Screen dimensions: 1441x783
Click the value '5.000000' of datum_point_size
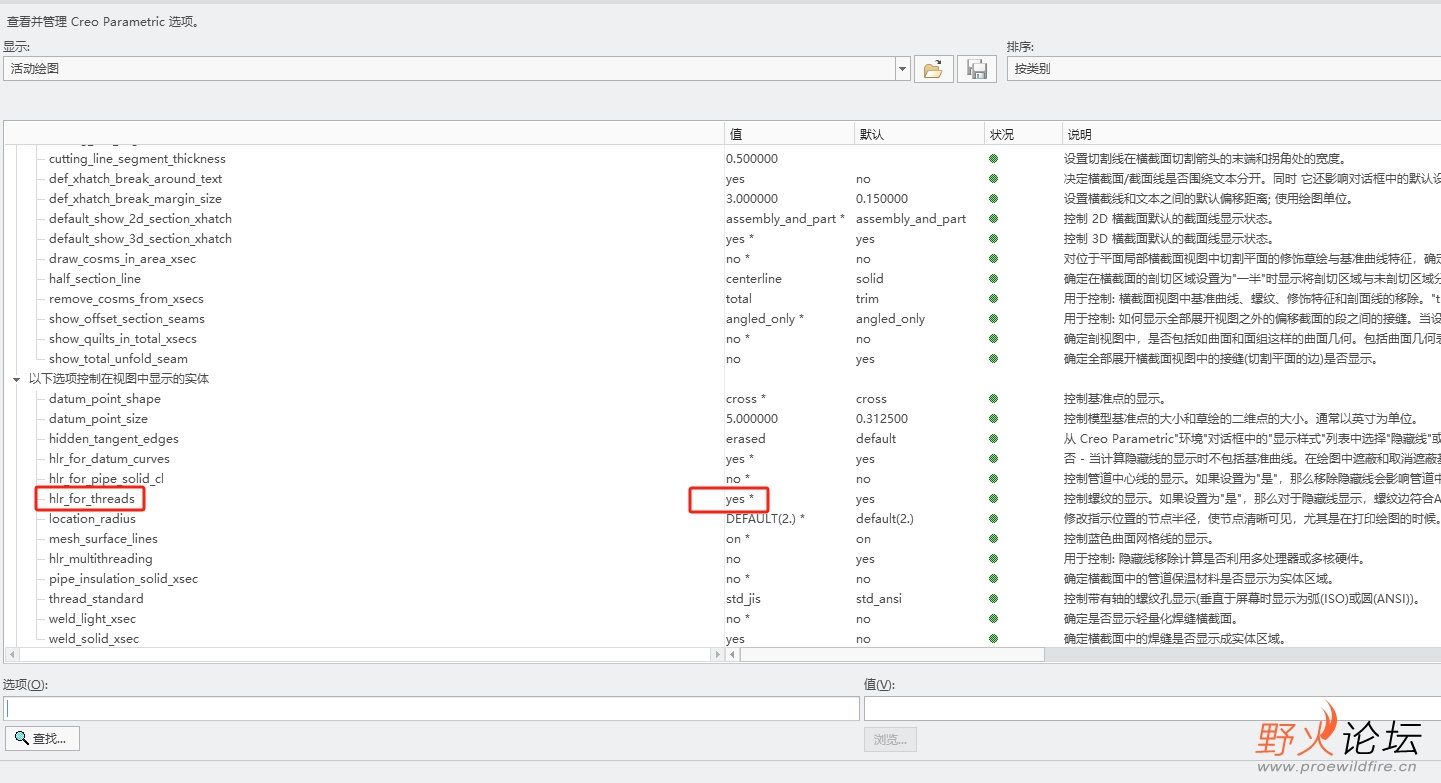(x=752, y=419)
